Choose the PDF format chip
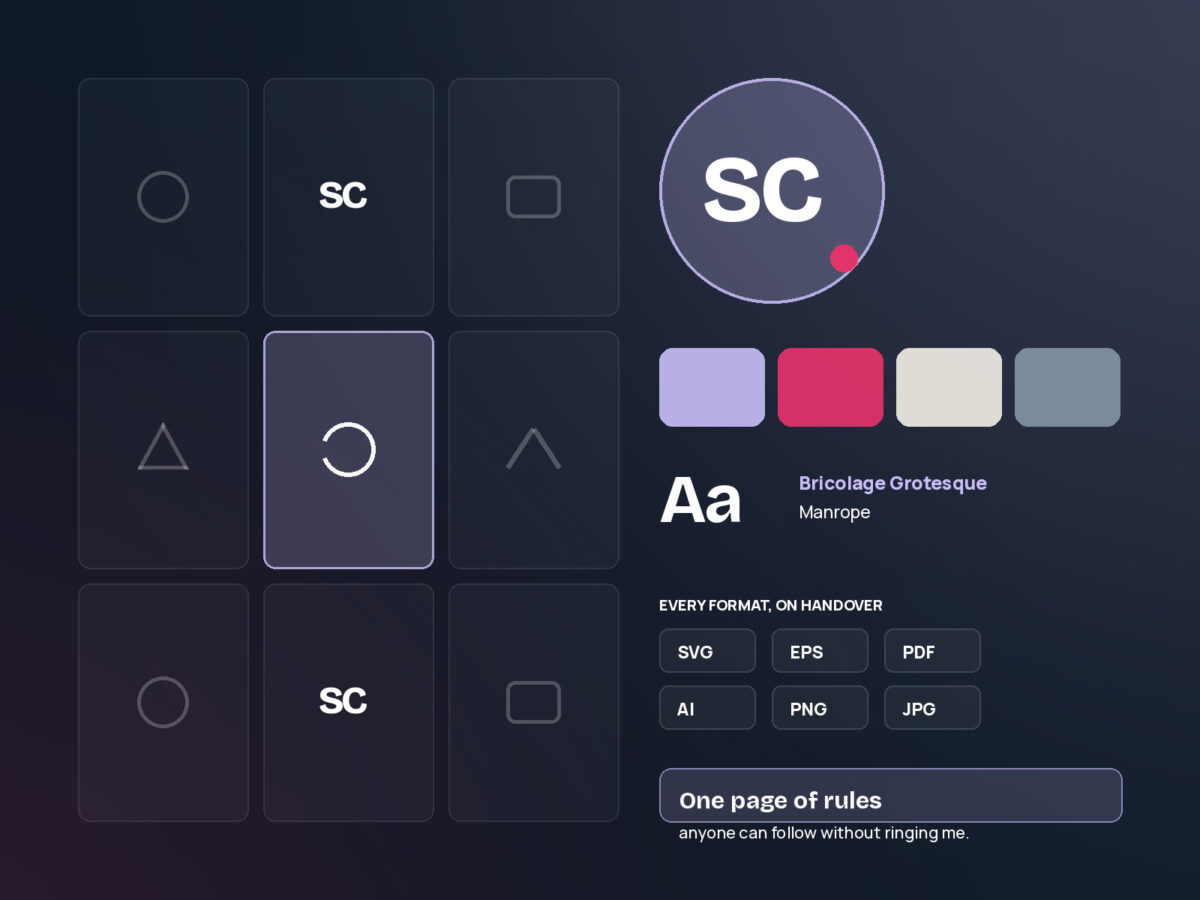 coord(932,651)
